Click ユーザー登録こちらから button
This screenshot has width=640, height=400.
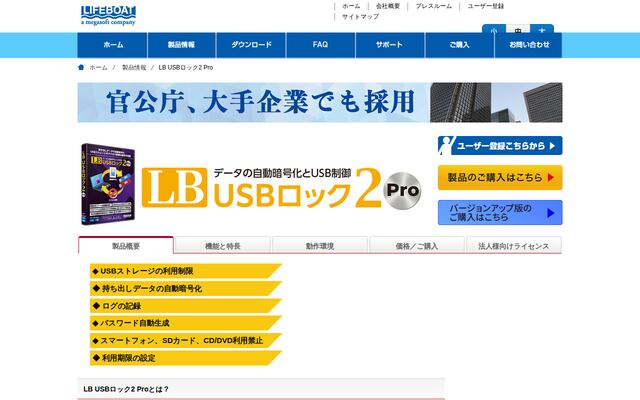point(500,146)
